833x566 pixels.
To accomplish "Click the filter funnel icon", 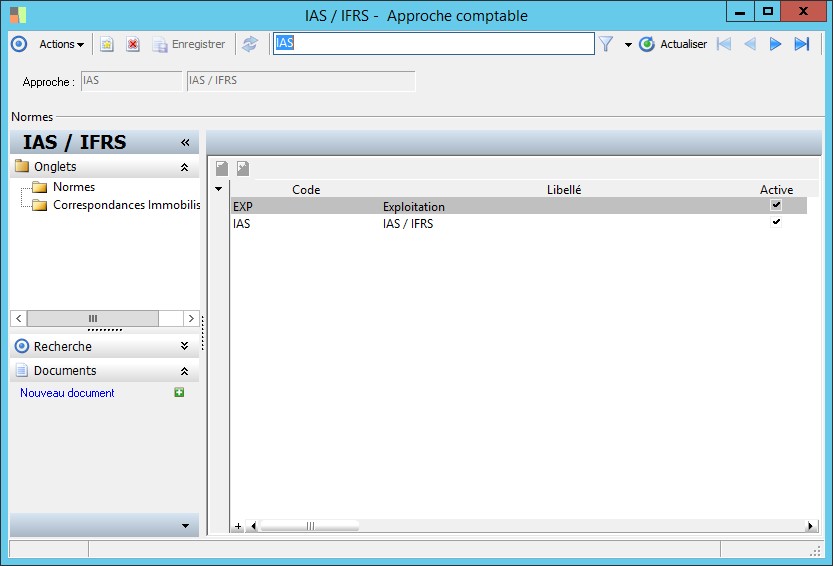I will pos(606,44).
